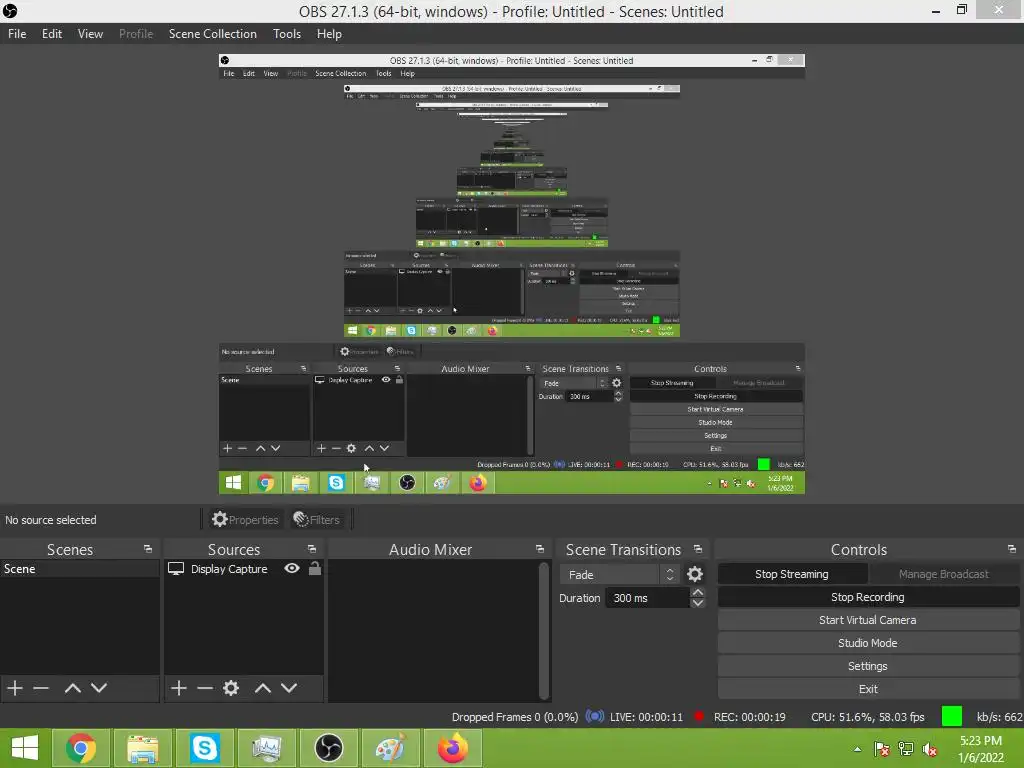Move source down arrow in Sources panel

289,688
